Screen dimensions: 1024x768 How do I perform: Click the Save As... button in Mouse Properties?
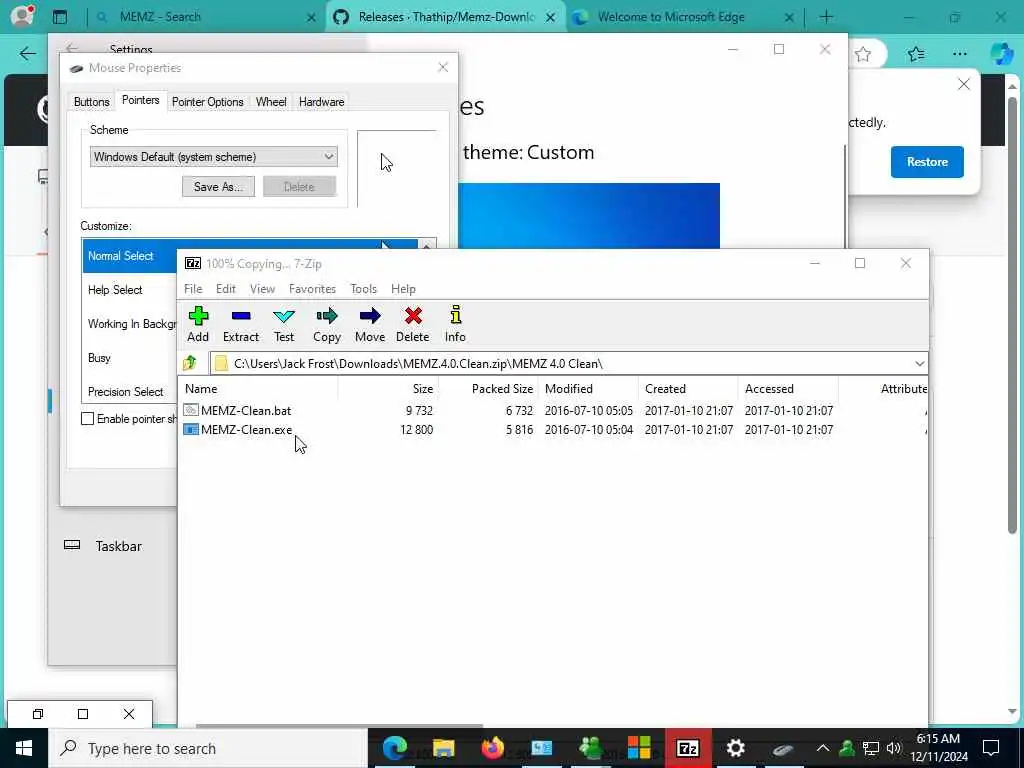click(x=218, y=187)
